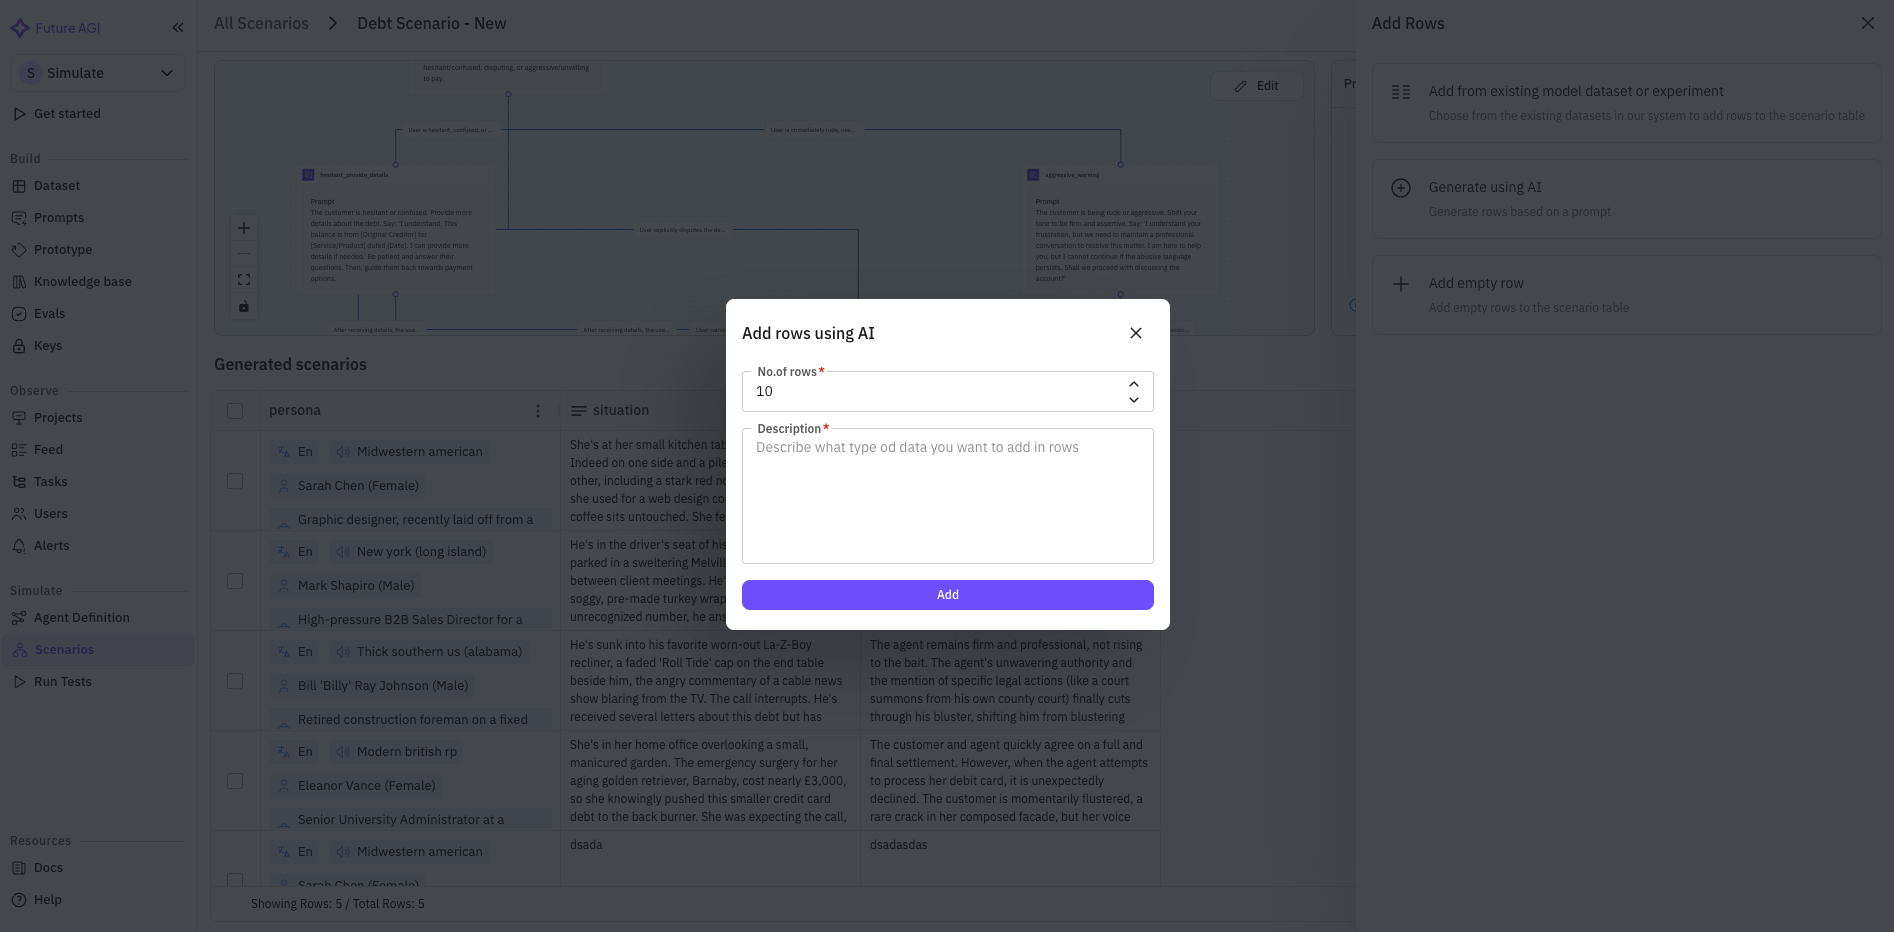Navigate to Evals via its sidebar icon
The image size is (1894, 932).
[x=20, y=313]
